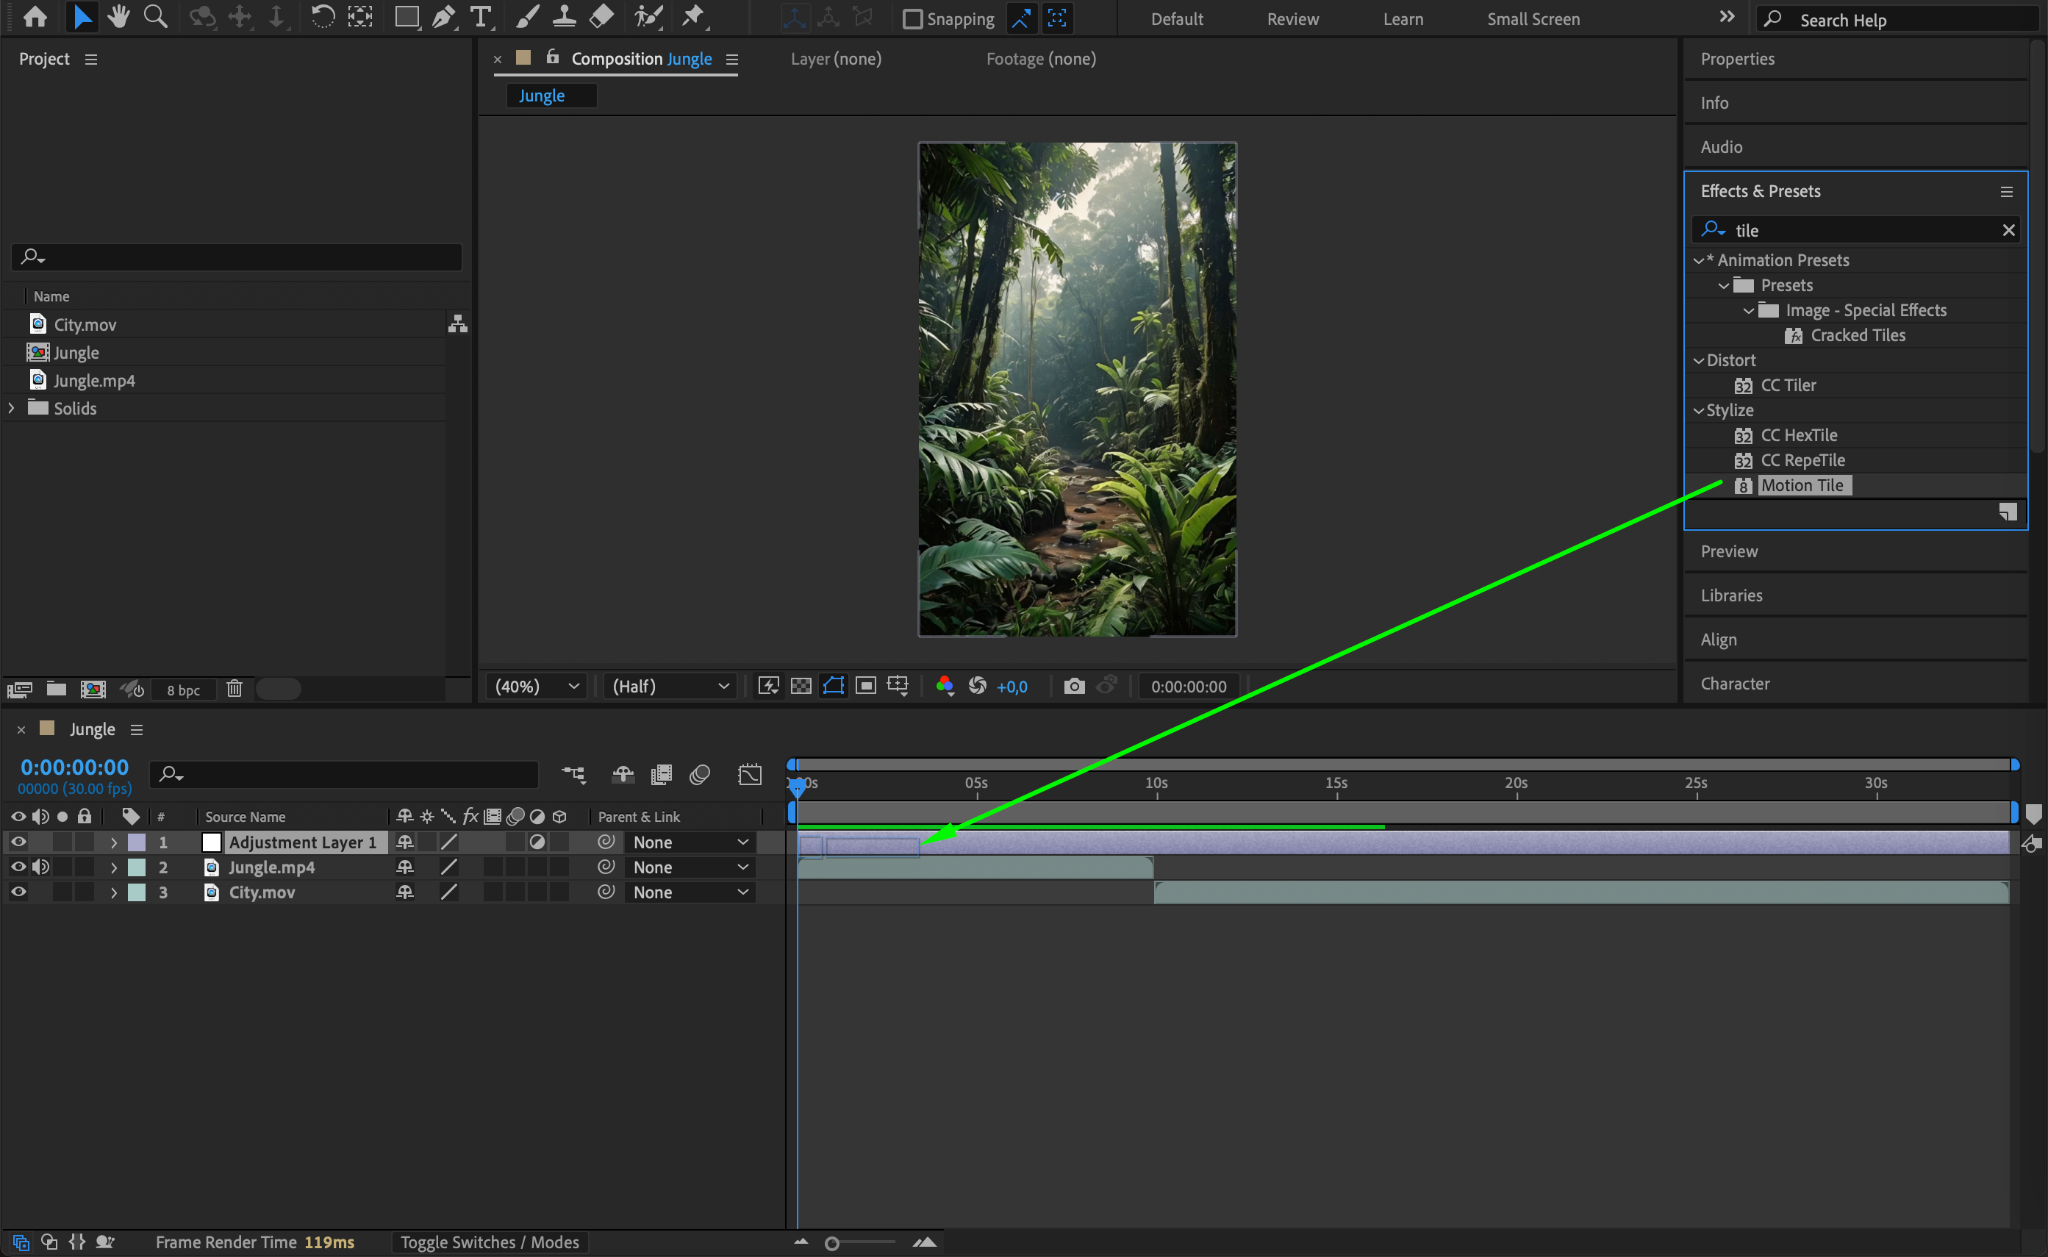Image resolution: width=2048 pixels, height=1257 pixels.
Task: Select the Motion Tile effect
Action: coord(1802,485)
